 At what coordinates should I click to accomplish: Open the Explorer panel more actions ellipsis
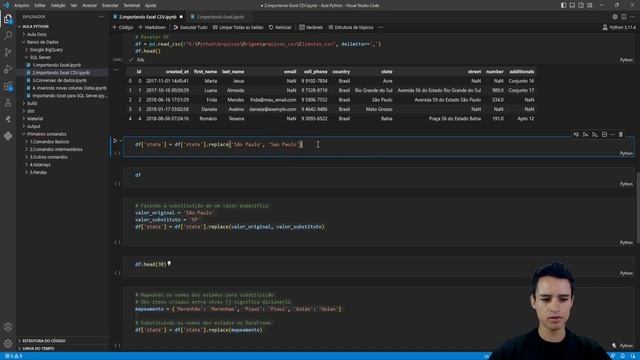[101, 17]
